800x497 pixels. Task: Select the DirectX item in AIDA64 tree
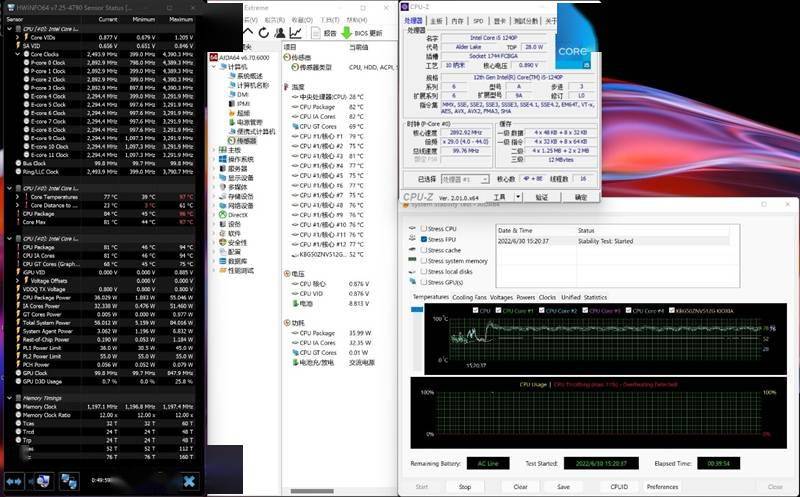[236, 214]
